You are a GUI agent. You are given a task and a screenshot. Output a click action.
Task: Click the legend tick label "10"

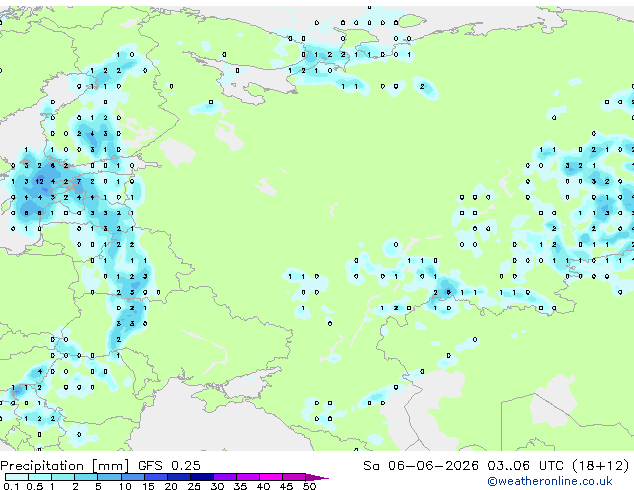tap(125, 486)
